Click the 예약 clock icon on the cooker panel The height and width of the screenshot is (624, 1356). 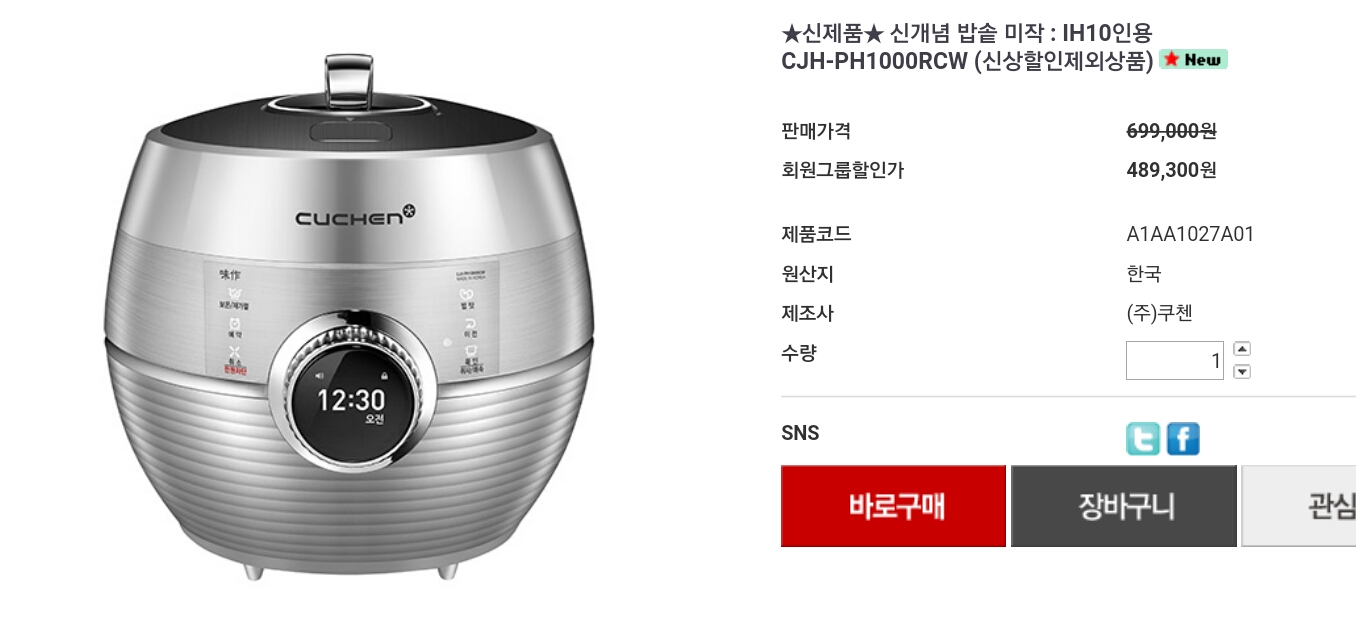click(234, 325)
